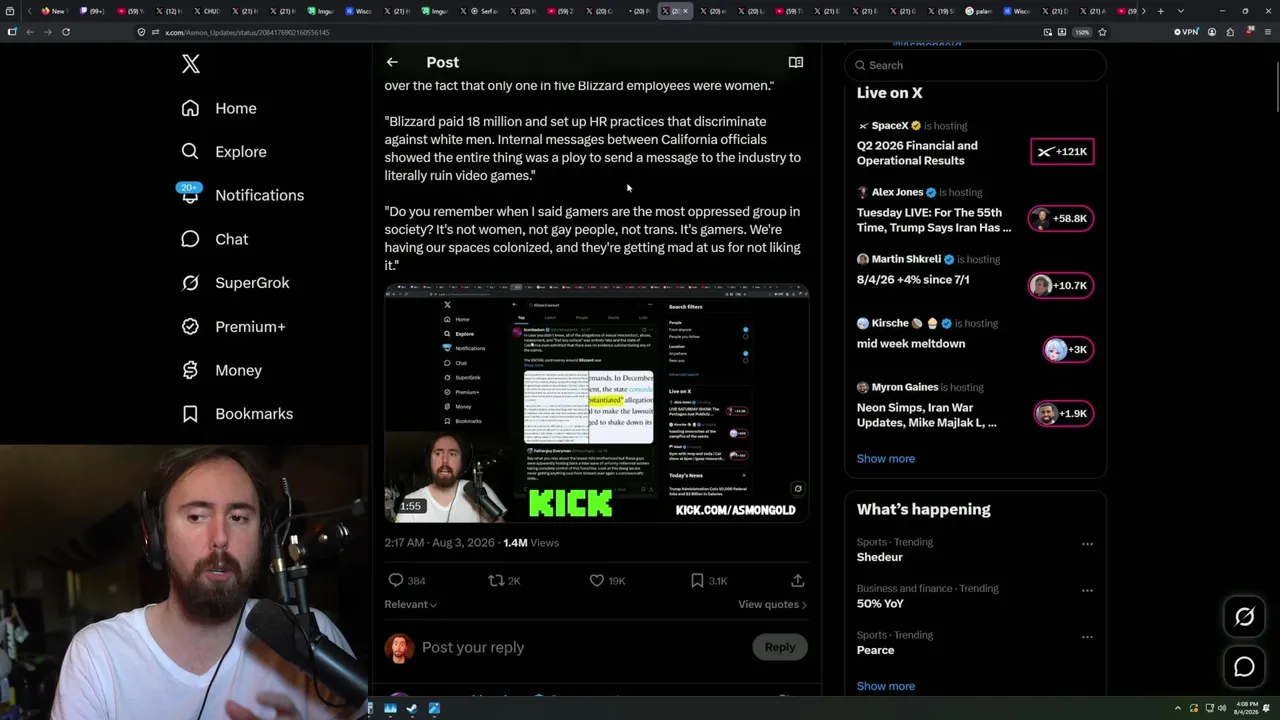Play the embedded Kick video thumbnail
This screenshot has width=1280, height=720.
597,403
